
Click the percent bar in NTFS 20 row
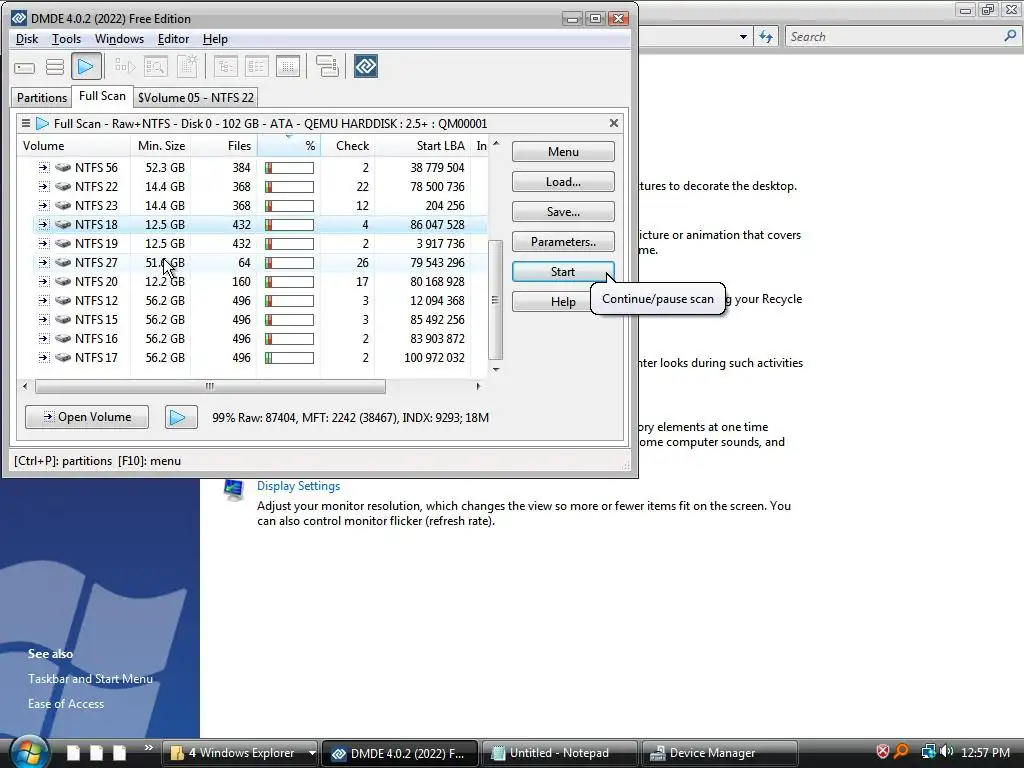pos(289,282)
